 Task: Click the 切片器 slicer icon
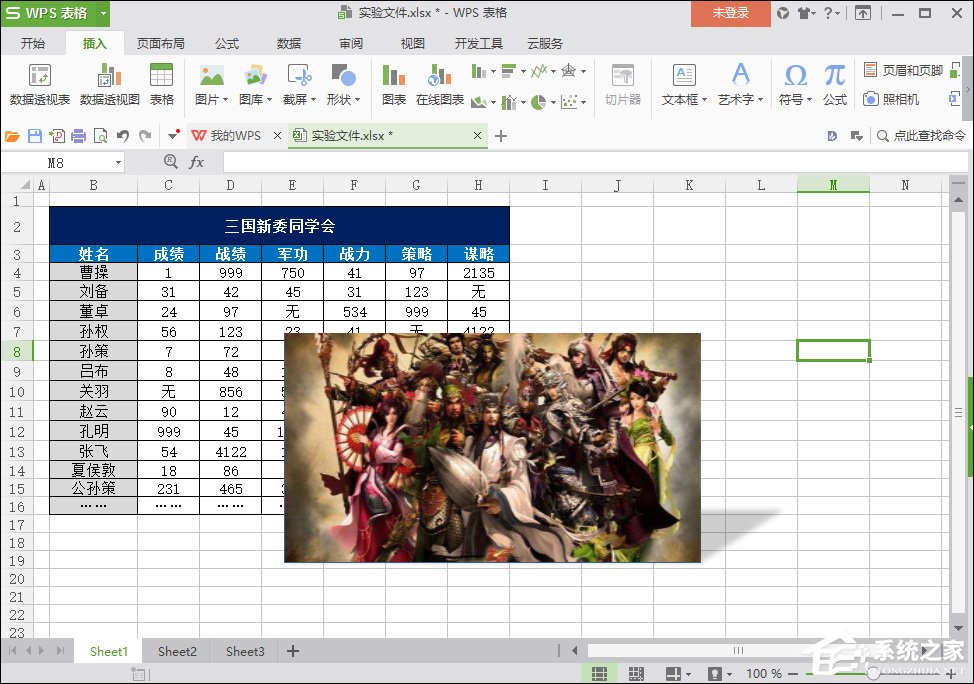(624, 84)
